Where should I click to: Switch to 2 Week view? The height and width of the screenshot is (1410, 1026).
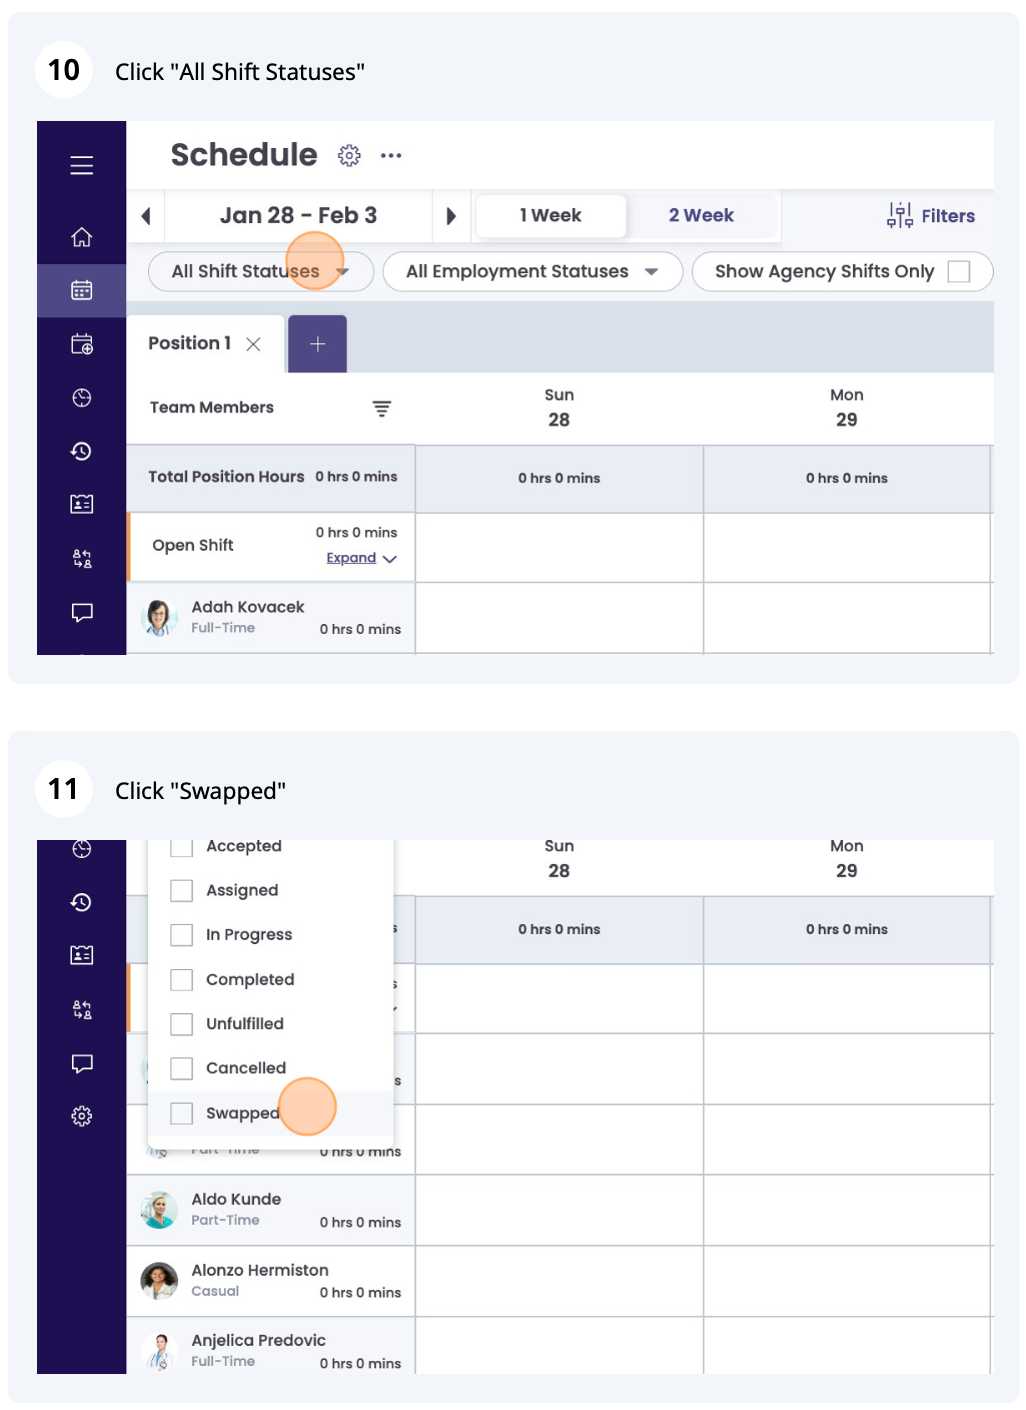pos(701,216)
